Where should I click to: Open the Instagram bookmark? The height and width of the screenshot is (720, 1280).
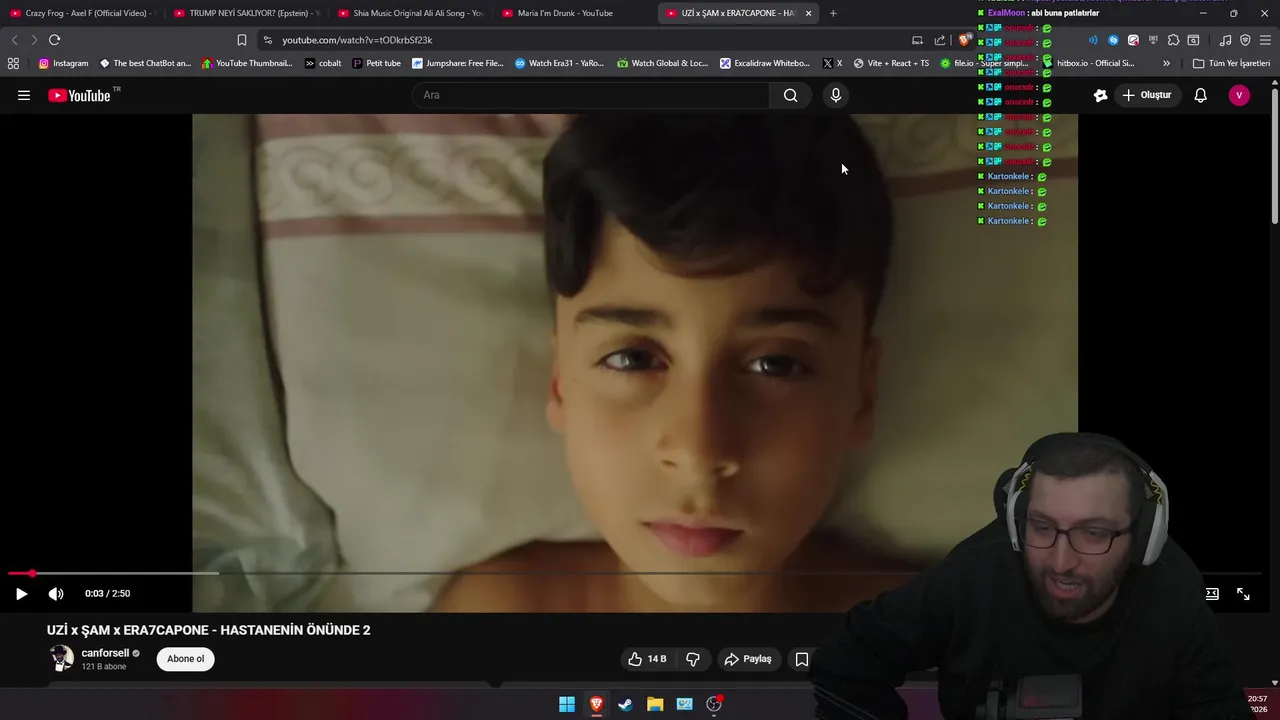point(63,63)
